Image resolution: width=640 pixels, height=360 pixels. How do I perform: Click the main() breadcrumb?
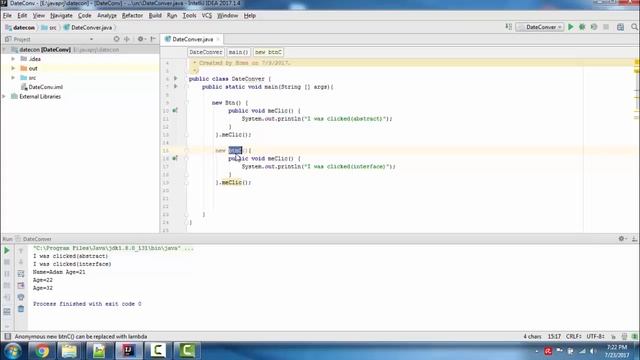pyautogui.click(x=238, y=52)
